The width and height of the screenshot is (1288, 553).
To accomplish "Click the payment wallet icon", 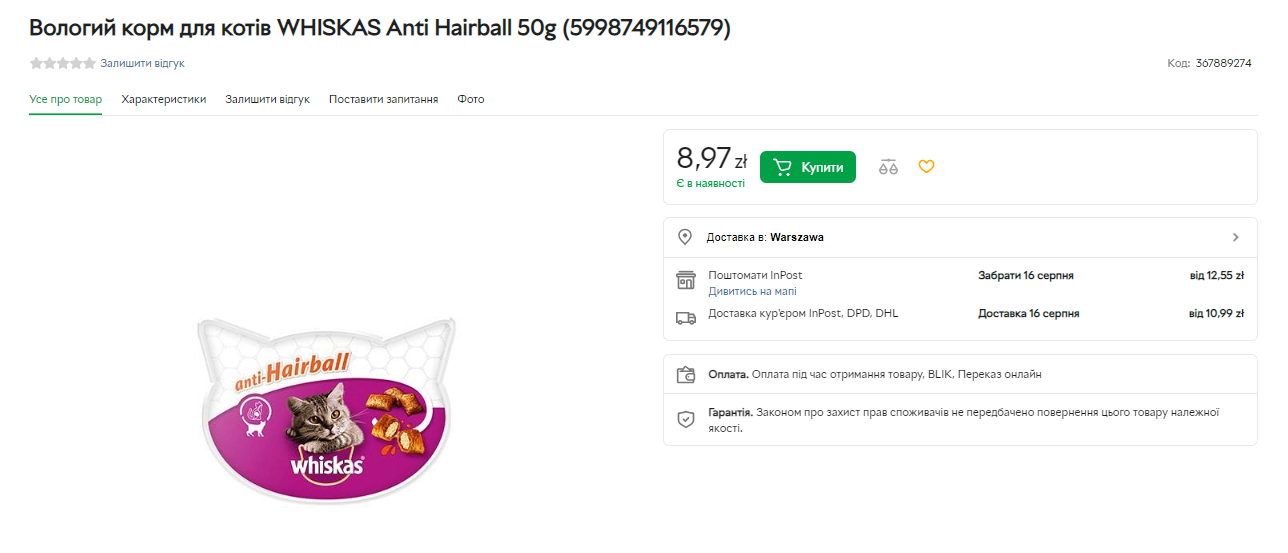I will coord(685,375).
